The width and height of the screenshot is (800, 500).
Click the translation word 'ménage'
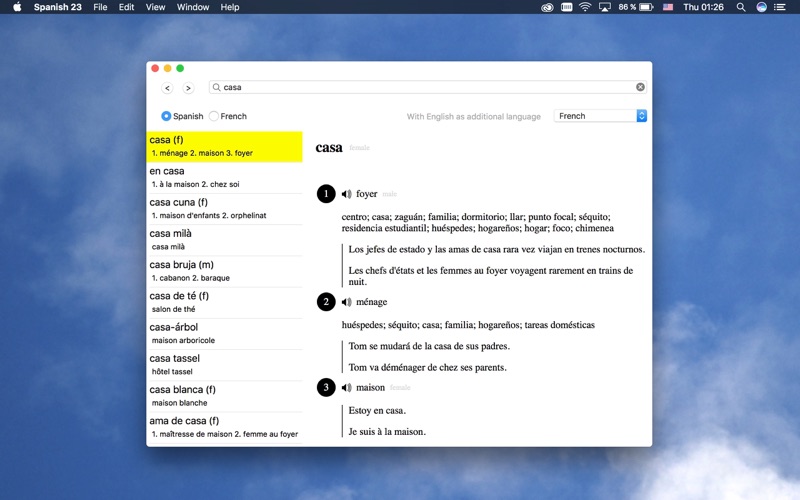[x=371, y=302]
